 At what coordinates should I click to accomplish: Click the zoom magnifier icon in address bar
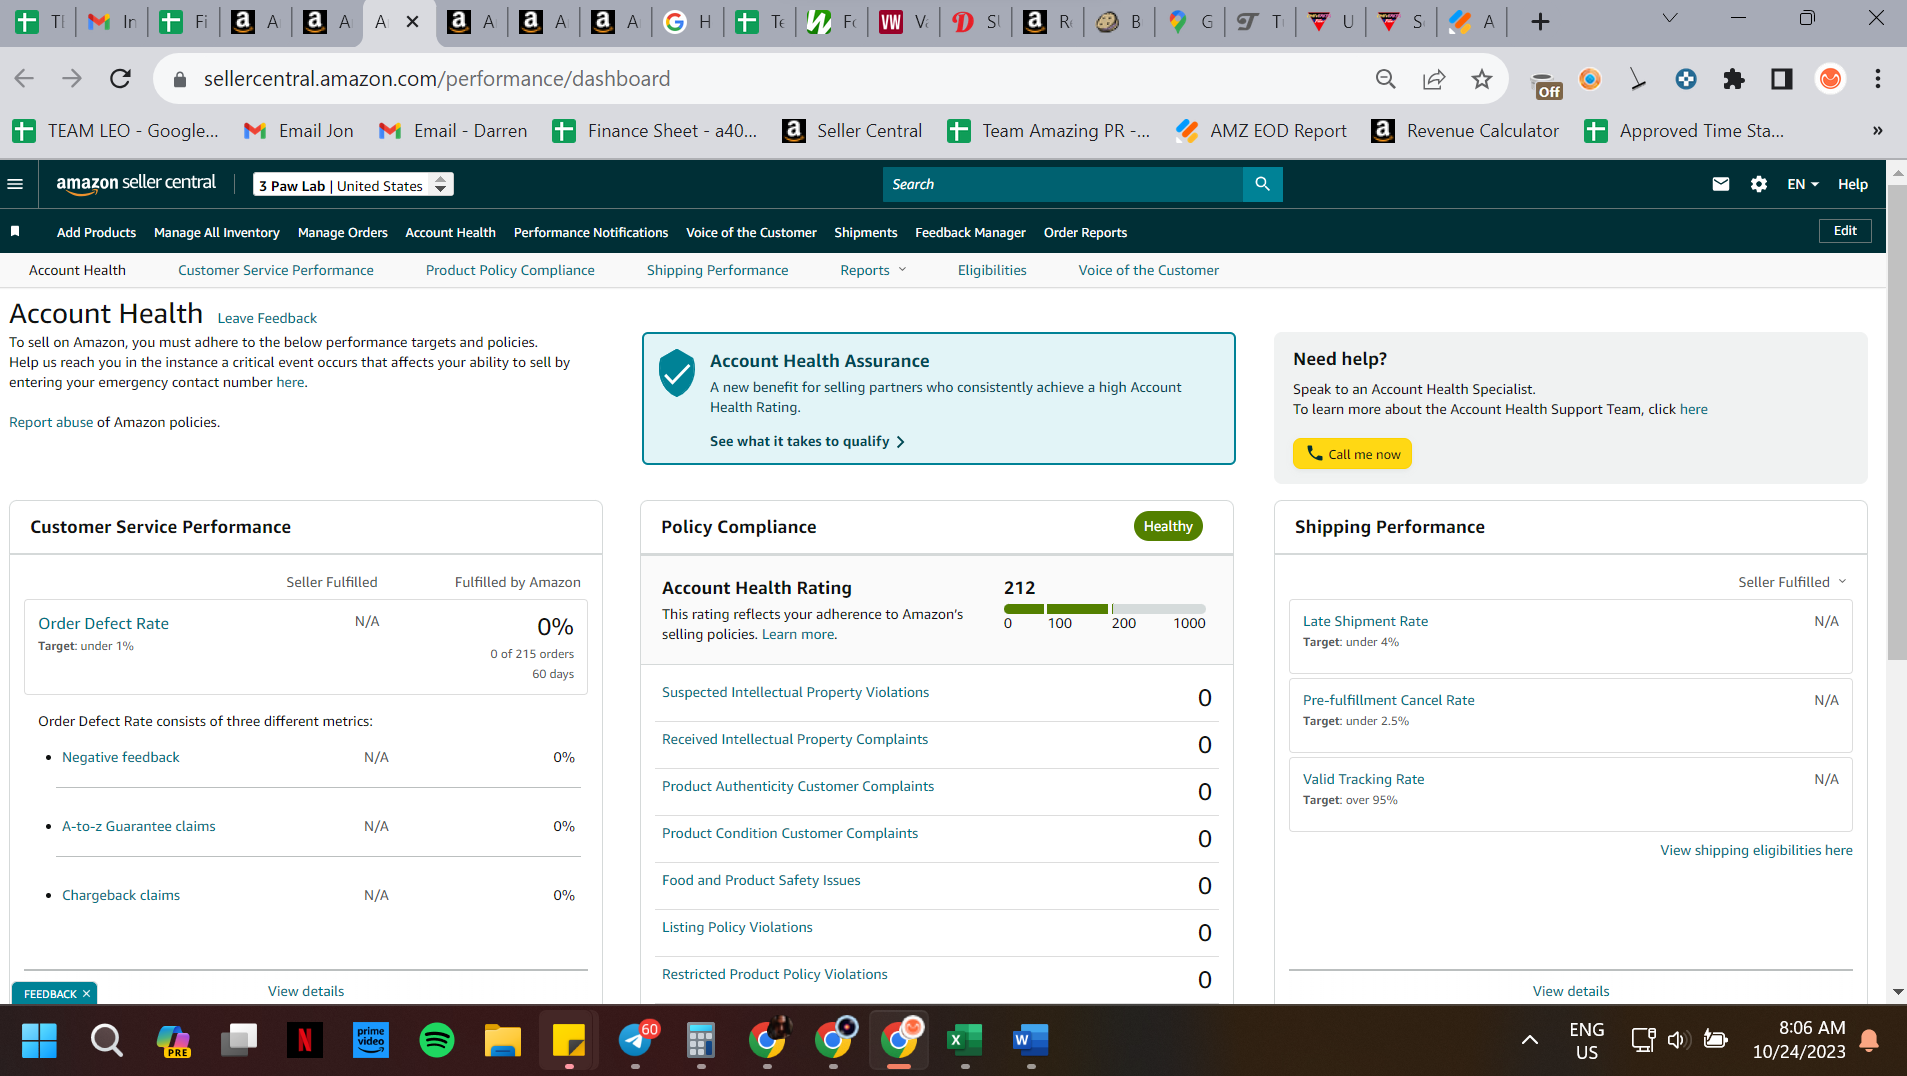coord(1386,79)
